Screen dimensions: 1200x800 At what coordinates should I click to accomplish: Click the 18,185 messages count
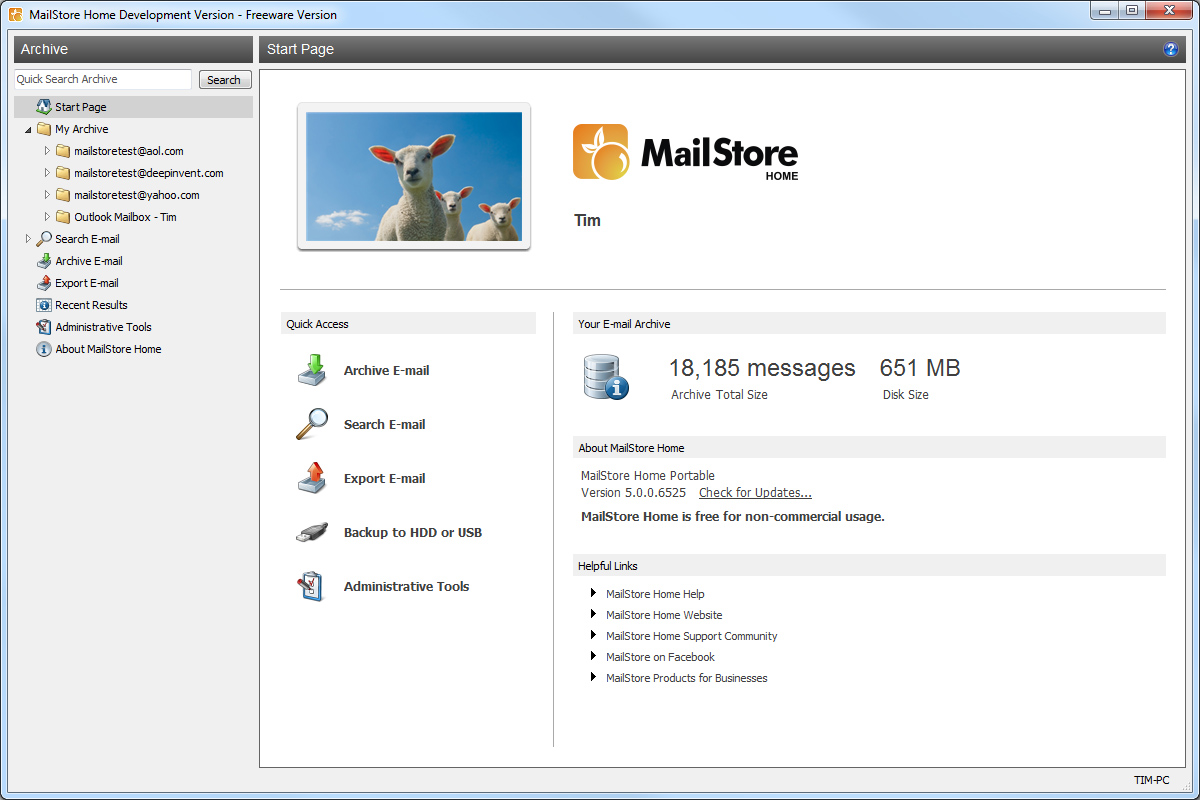point(762,368)
